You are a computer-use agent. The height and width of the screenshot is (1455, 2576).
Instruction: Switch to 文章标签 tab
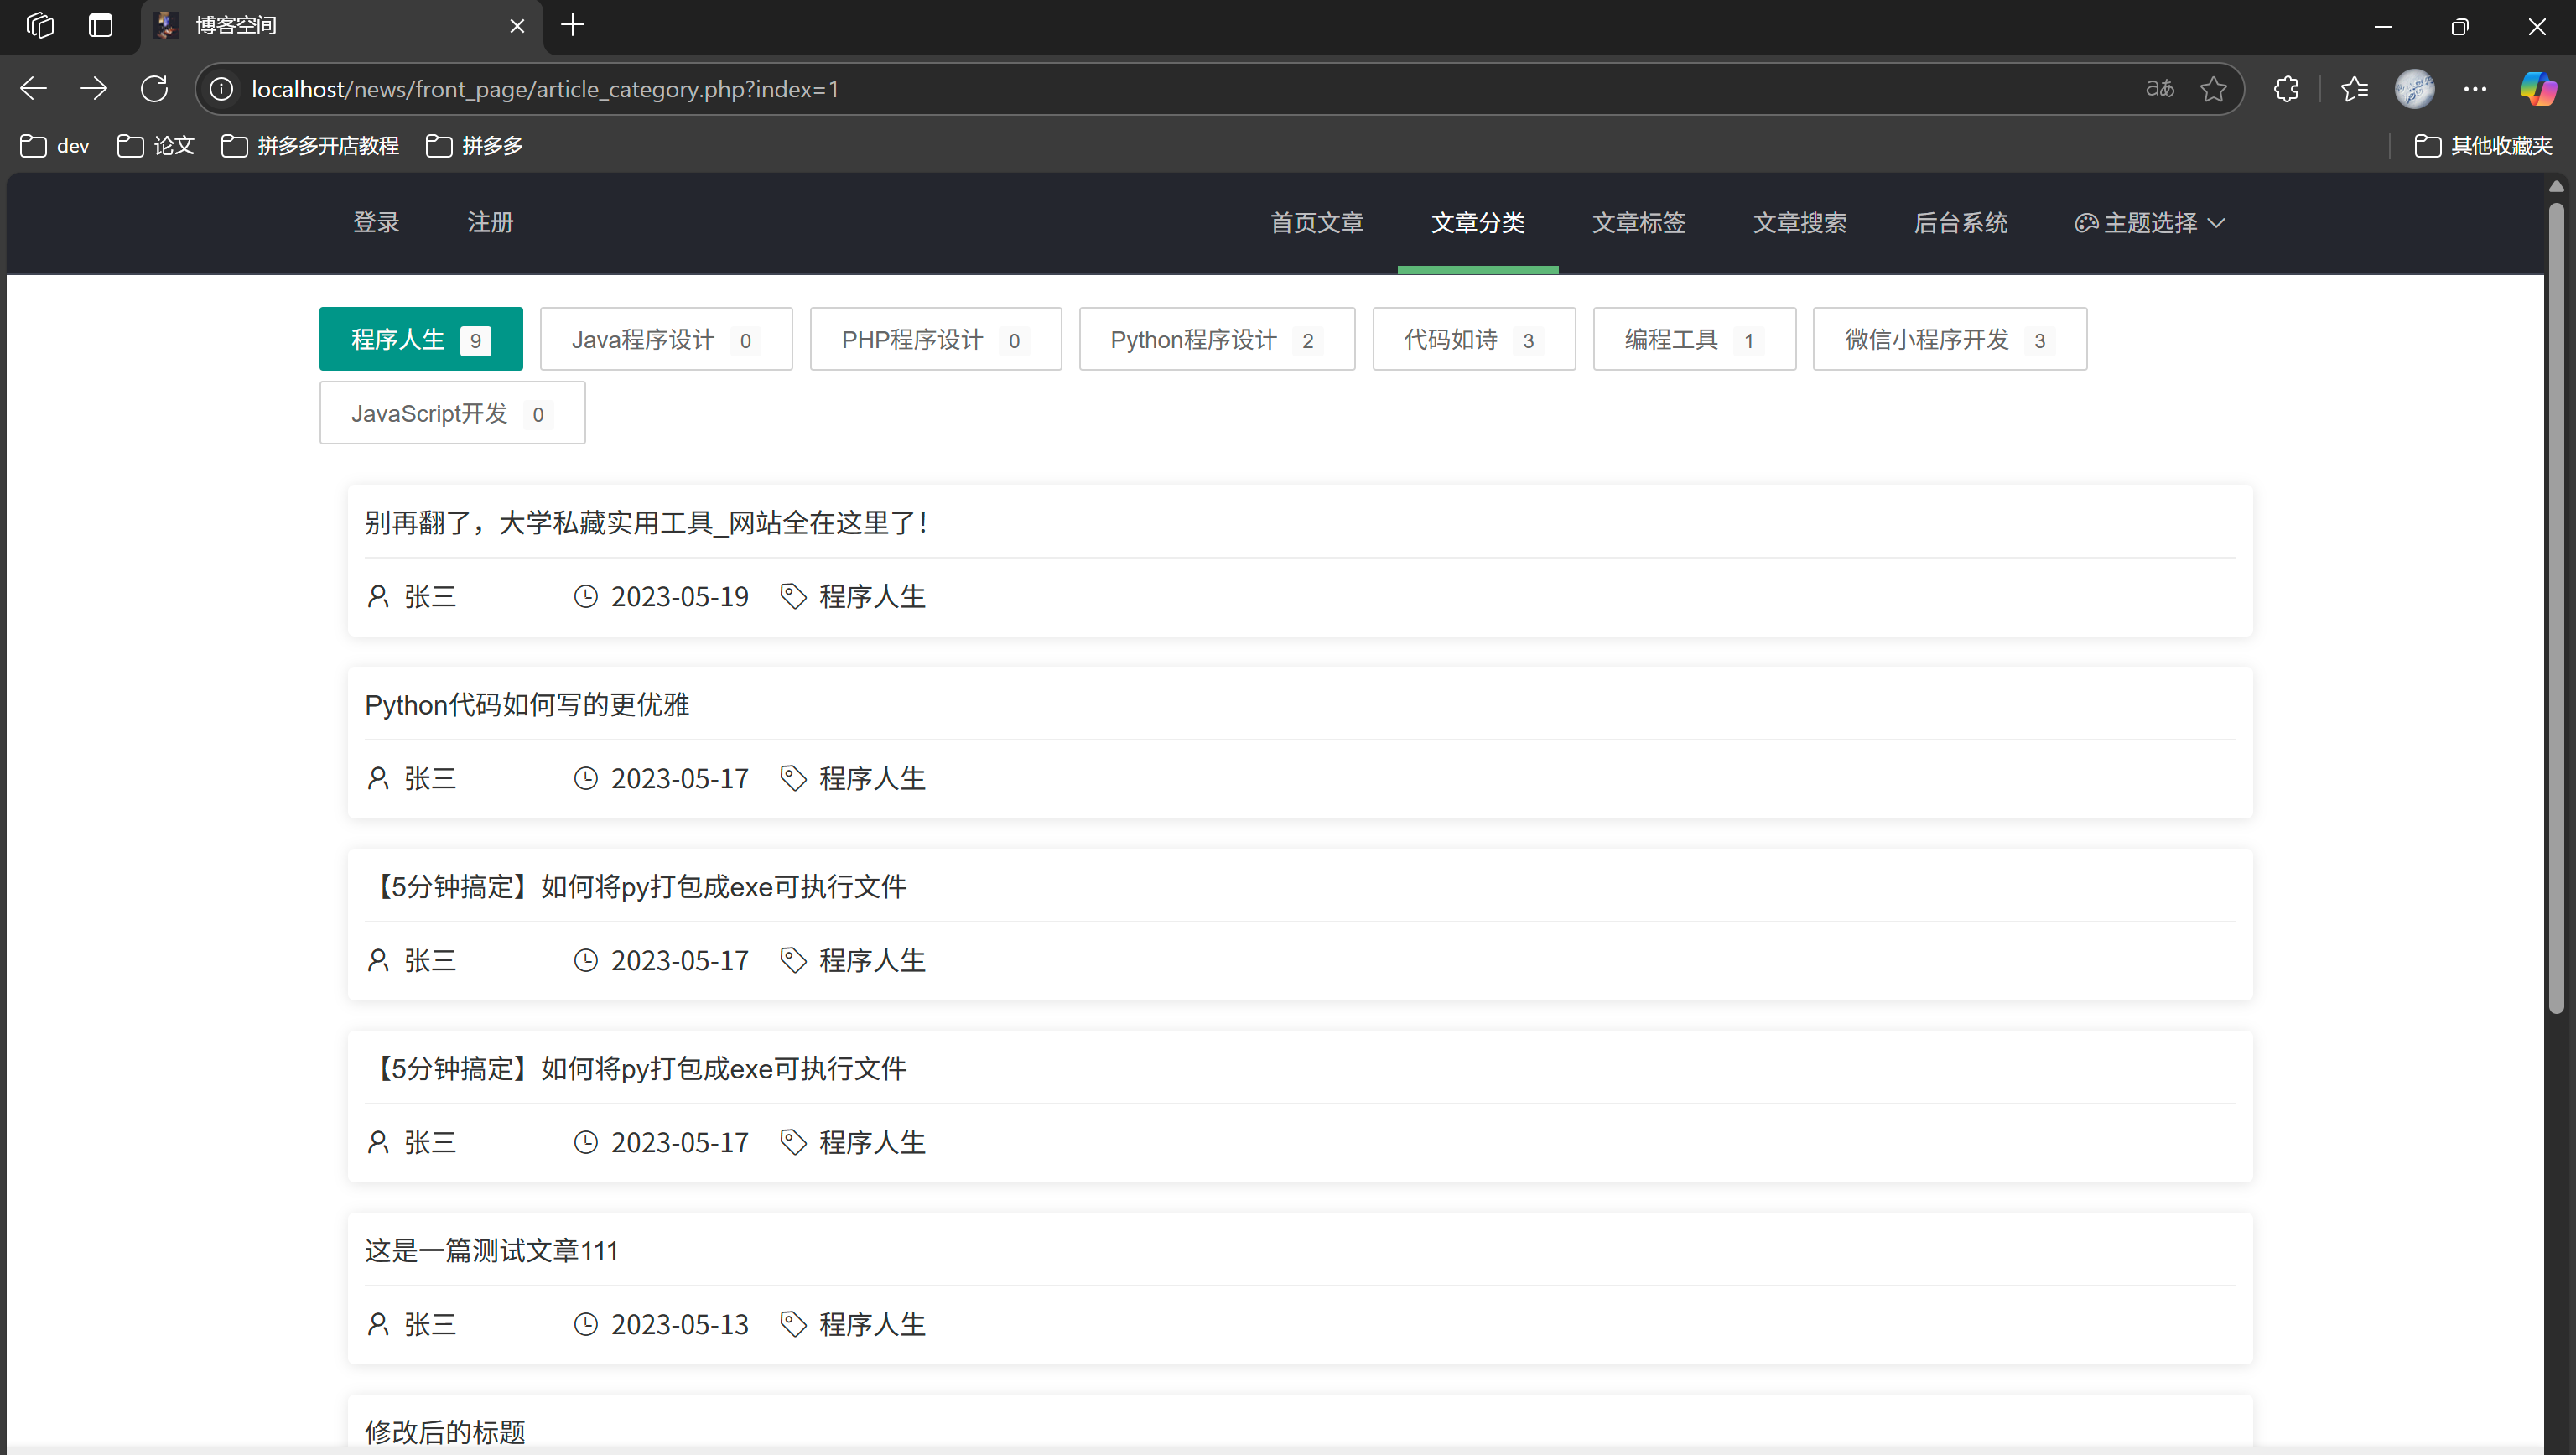click(1638, 223)
